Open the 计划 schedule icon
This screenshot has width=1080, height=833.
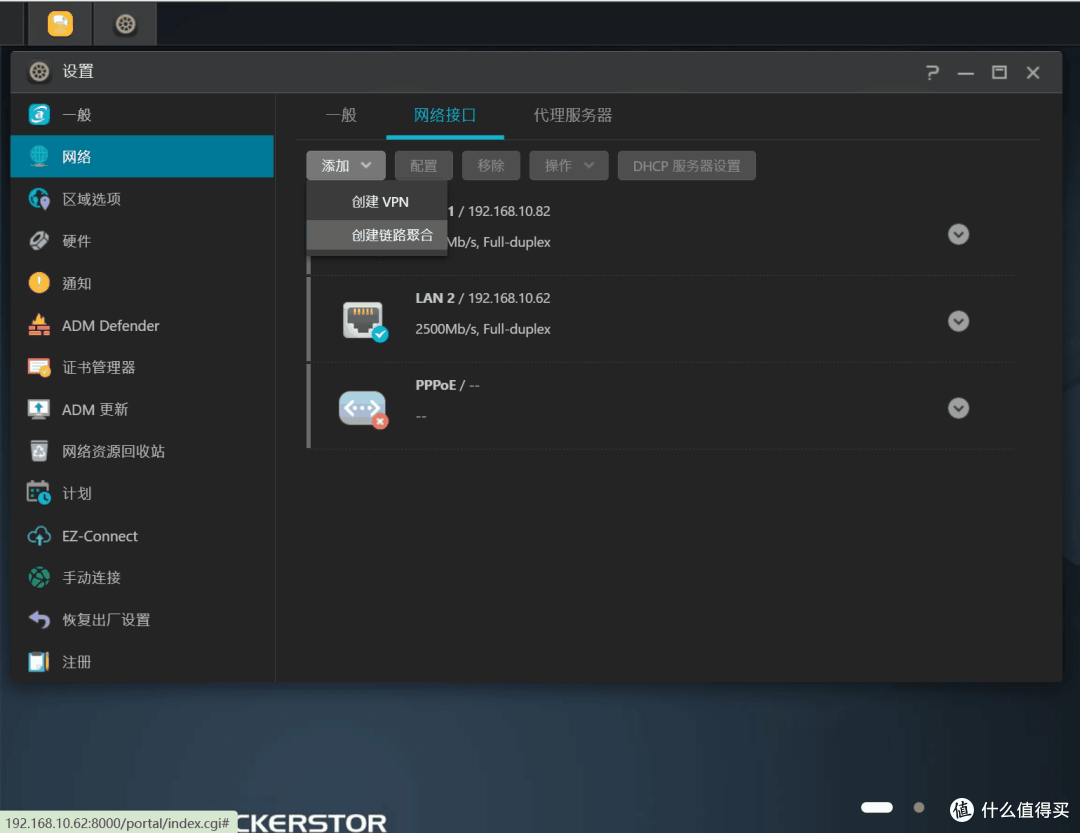click(39, 493)
